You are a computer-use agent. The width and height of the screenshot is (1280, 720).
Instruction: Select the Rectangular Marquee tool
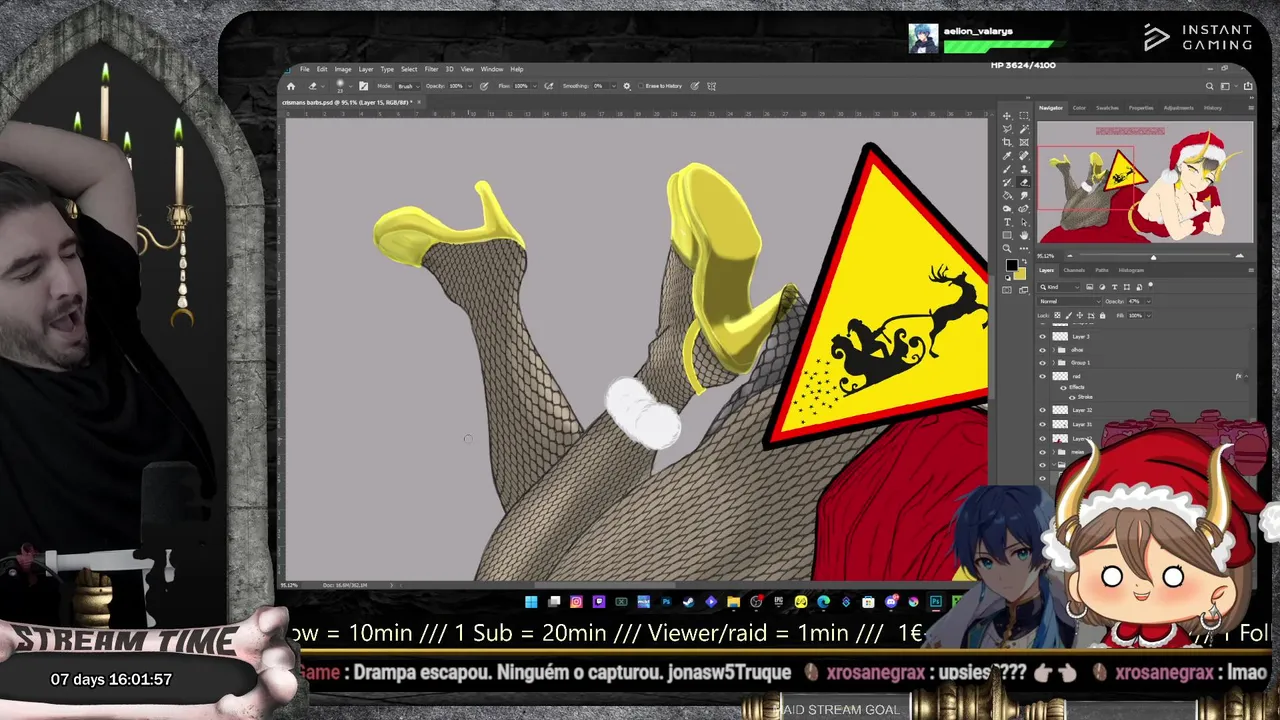tap(1024, 116)
